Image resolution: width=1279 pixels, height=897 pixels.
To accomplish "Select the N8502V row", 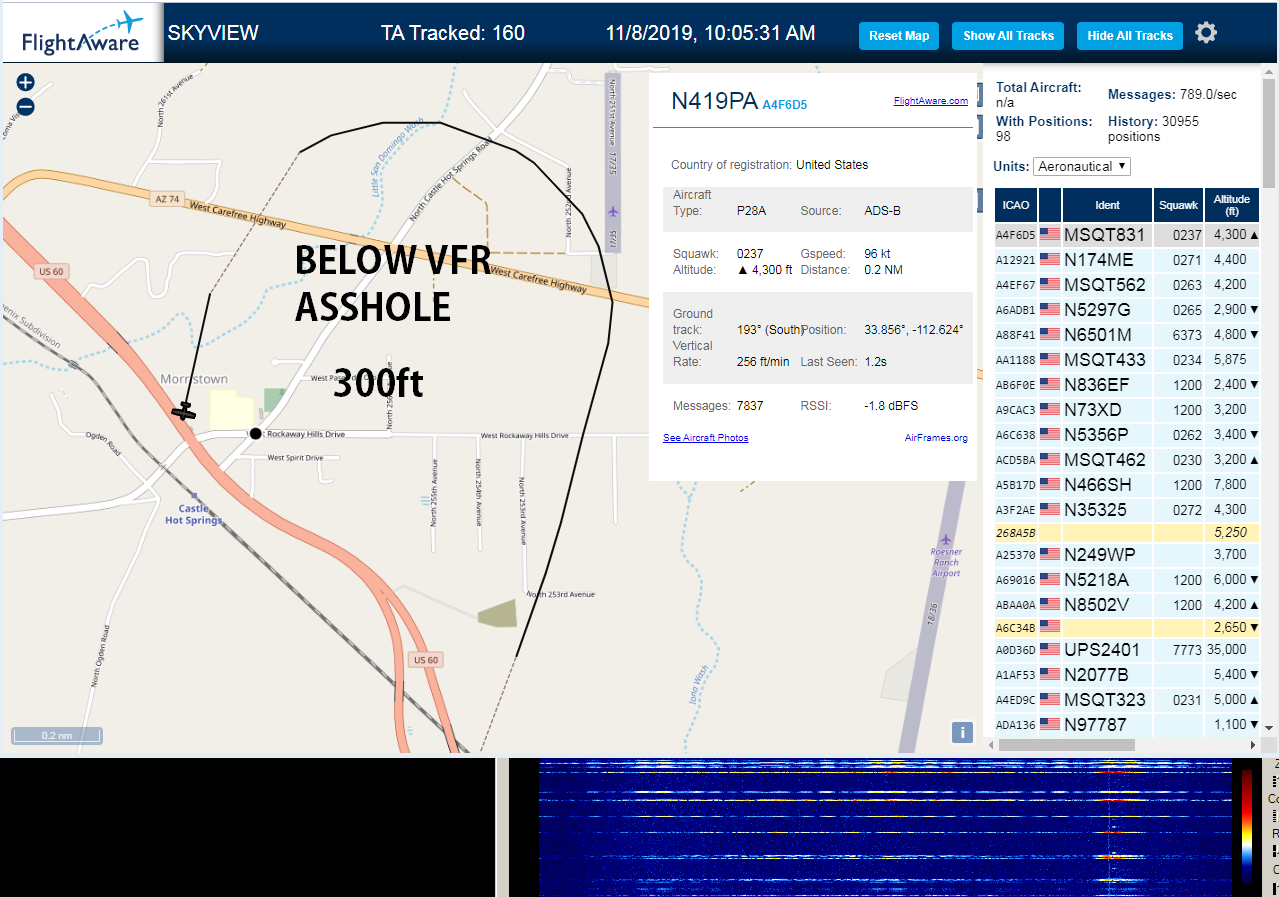I will pyautogui.click(x=1127, y=605).
